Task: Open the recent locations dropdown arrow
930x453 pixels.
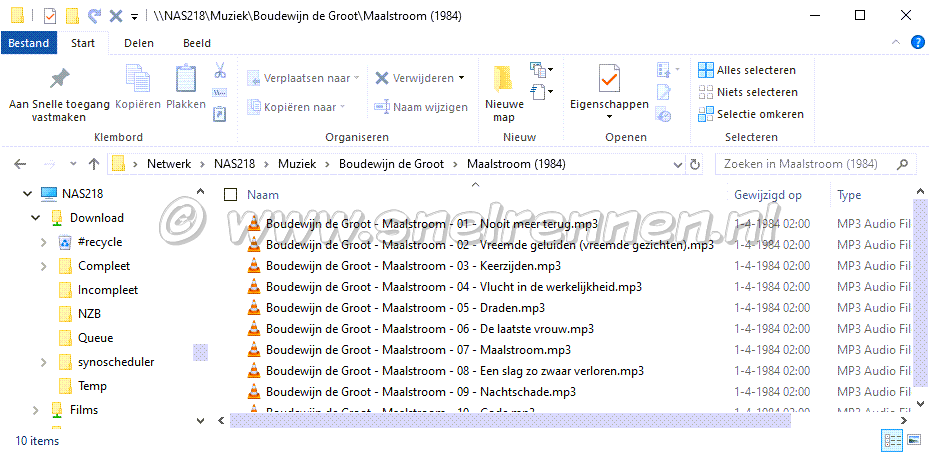Action: pos(73,164)
